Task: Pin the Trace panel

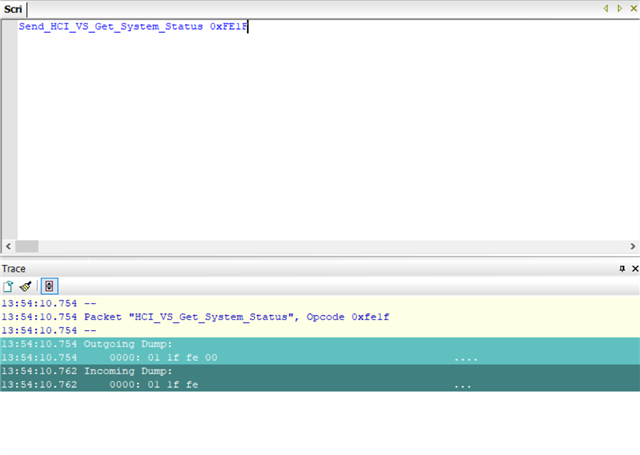Action: tap(622, 269)
